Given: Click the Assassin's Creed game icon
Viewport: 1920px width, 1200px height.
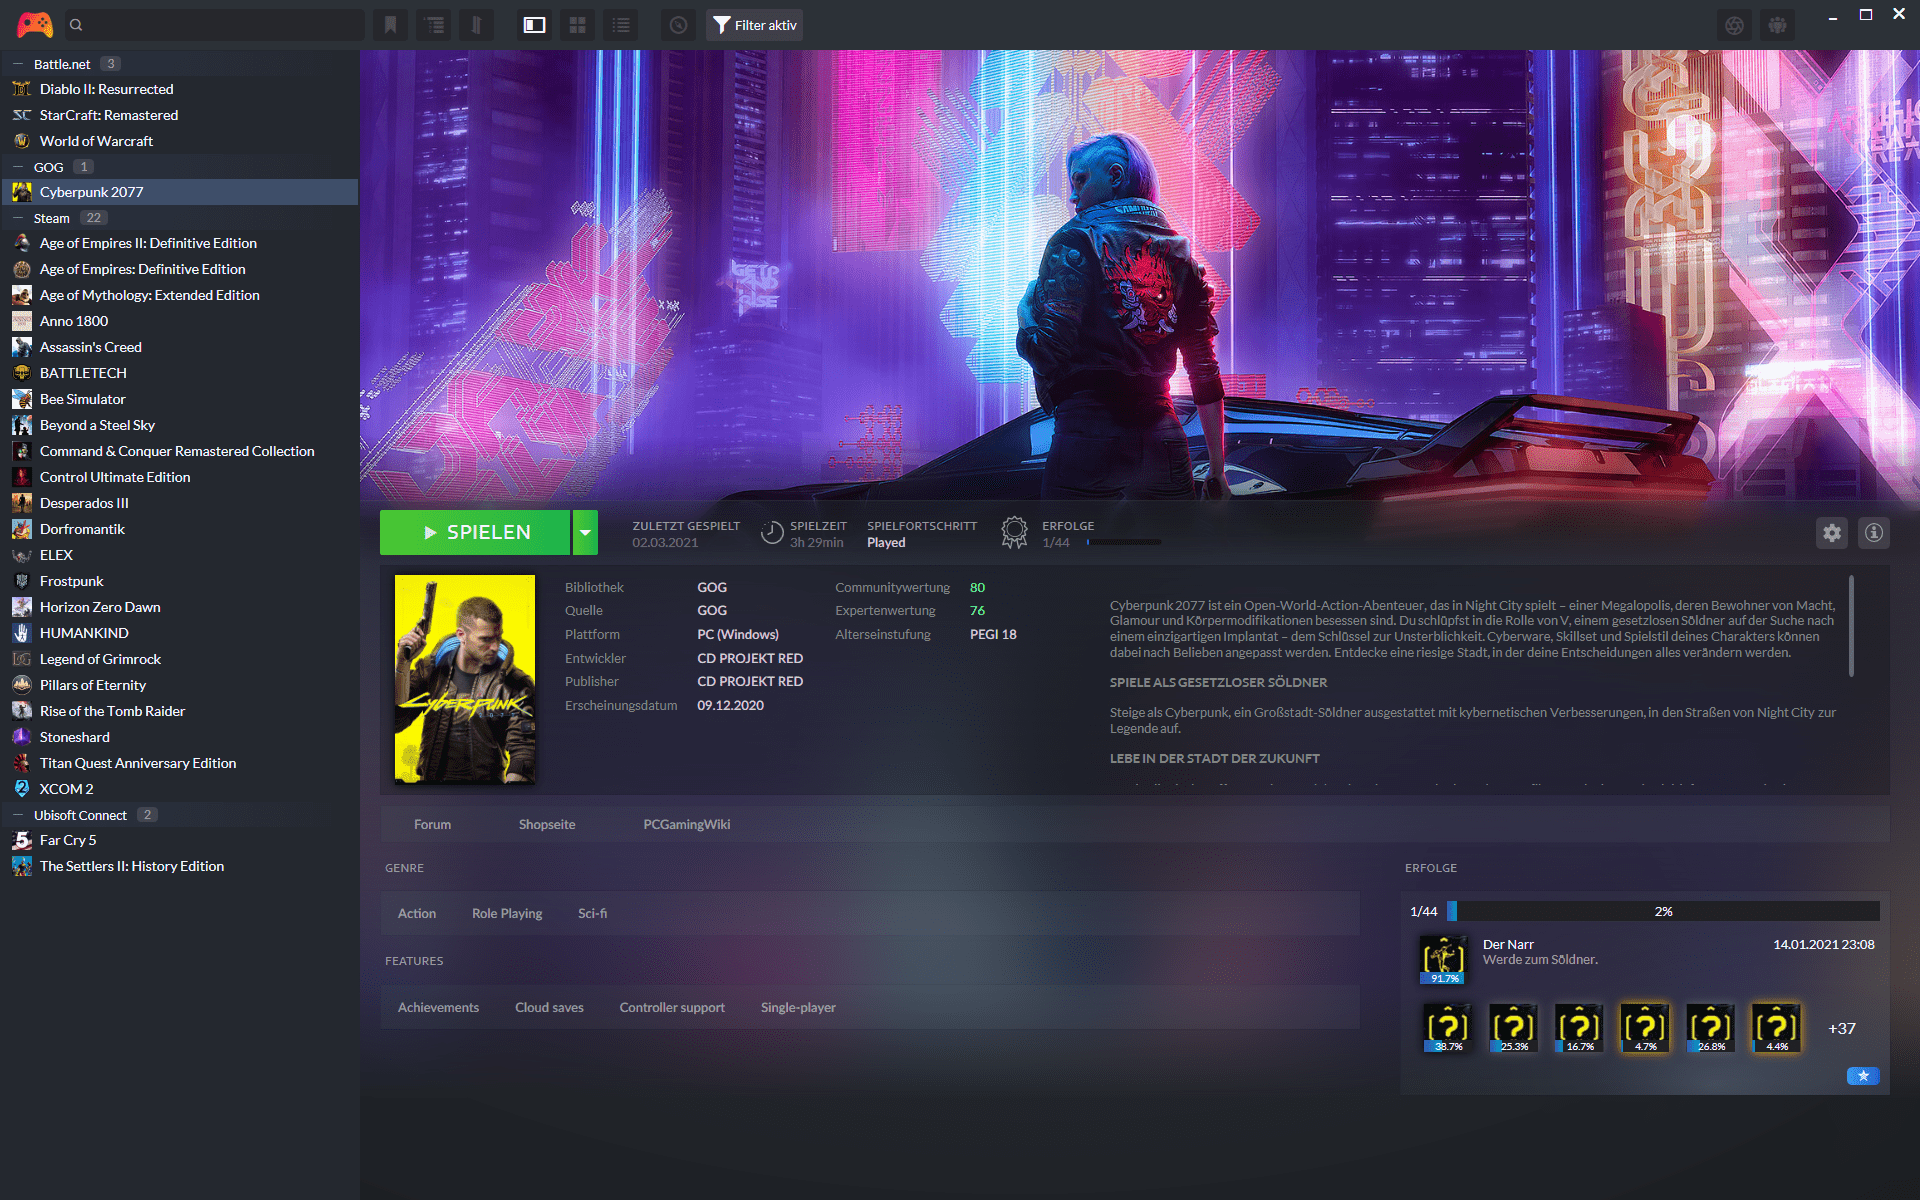Looking at the screenshot, I should click(22, 347).
